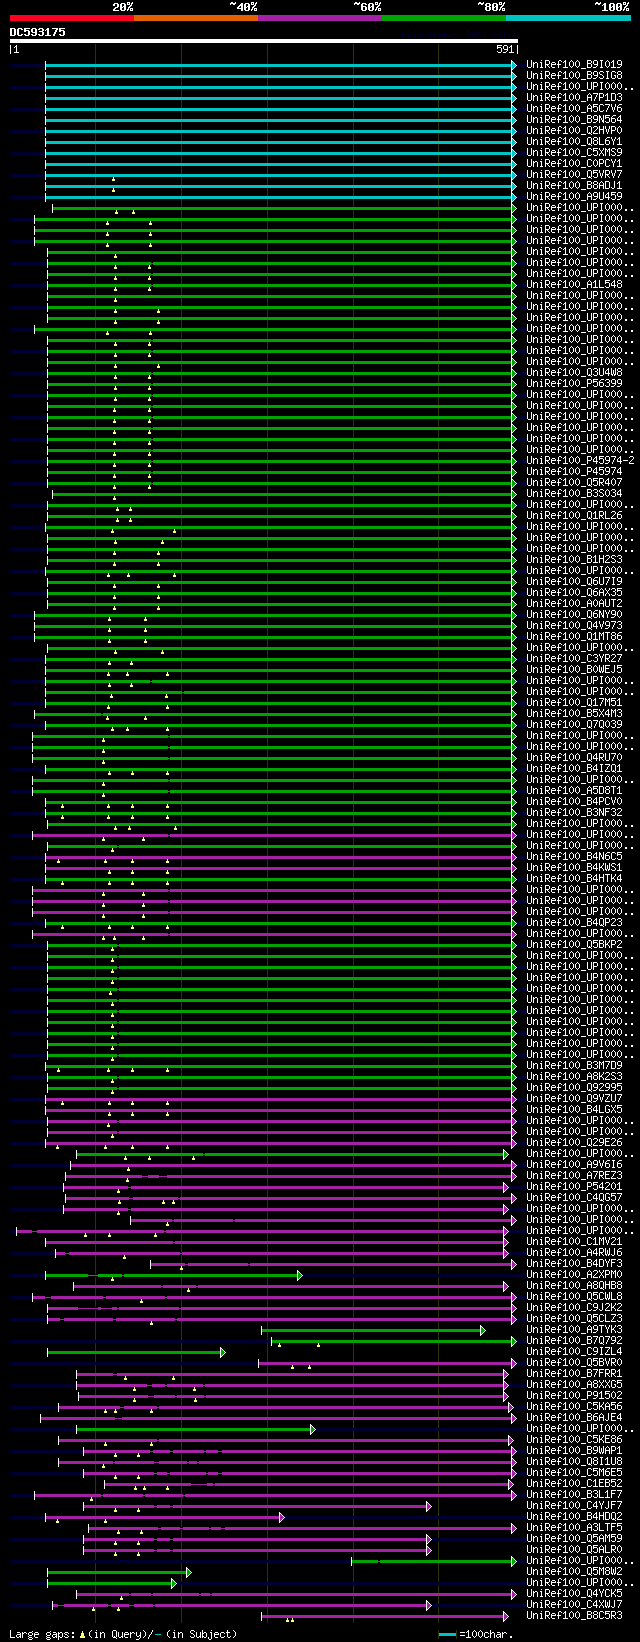The height and width of the screenshot is (1642, 640).
Task: Open the UniRef100_Q5VRV7 hit
Action: [574, 174]
